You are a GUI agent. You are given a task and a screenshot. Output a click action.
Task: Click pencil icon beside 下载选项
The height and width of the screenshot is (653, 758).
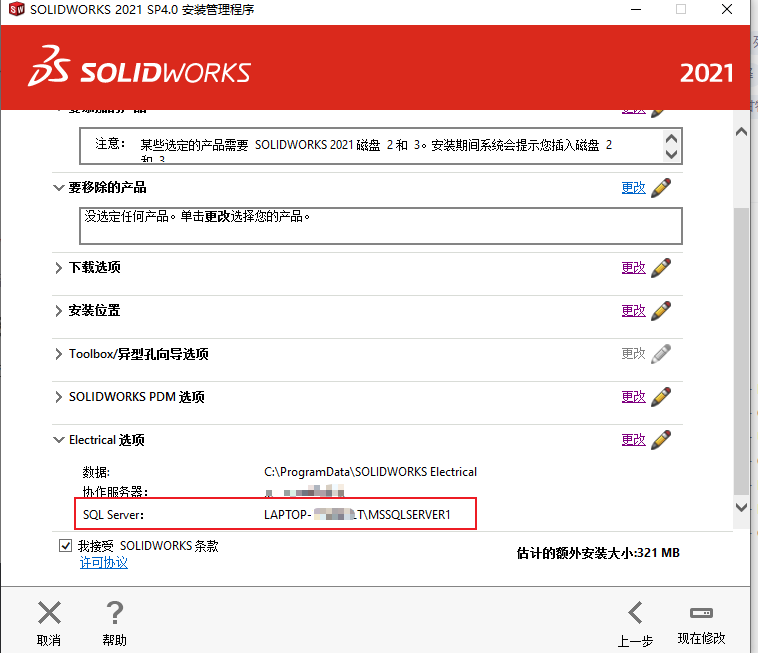[661, 267]
